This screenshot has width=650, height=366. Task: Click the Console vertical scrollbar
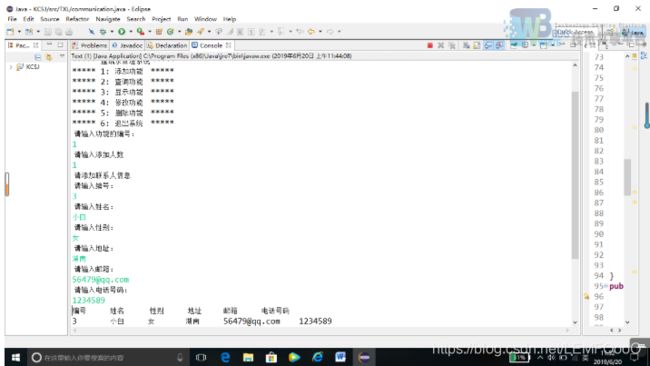[575, 175]
